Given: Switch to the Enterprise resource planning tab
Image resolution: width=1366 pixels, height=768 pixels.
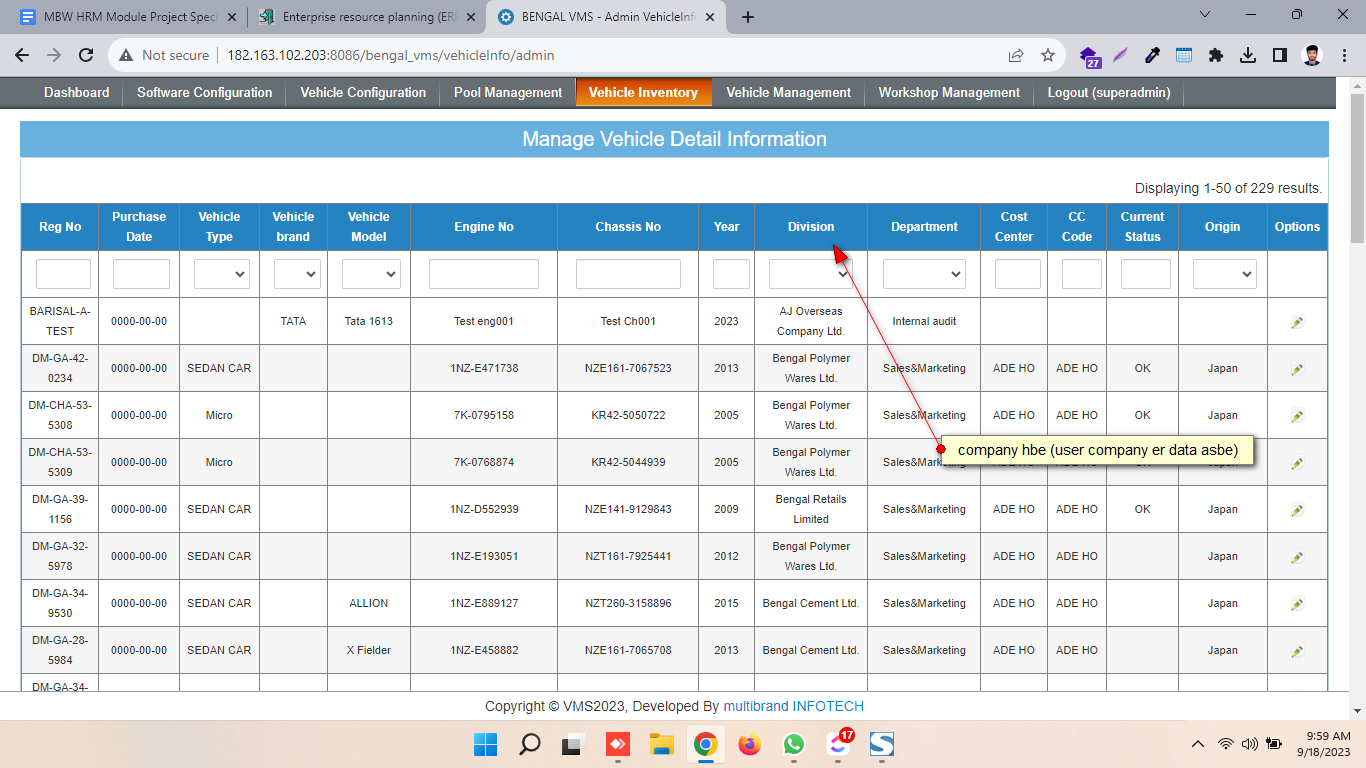Looking at the screenshot, I should (364, 17).
